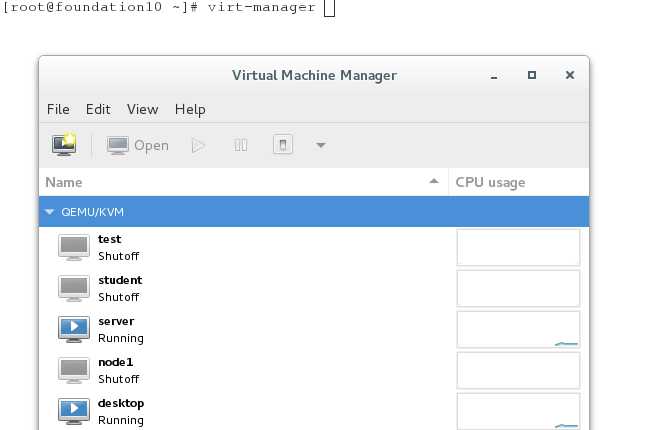
Task: Collapse the QEMU/KVM connection triangle
Action: click(x=50, y=212)
